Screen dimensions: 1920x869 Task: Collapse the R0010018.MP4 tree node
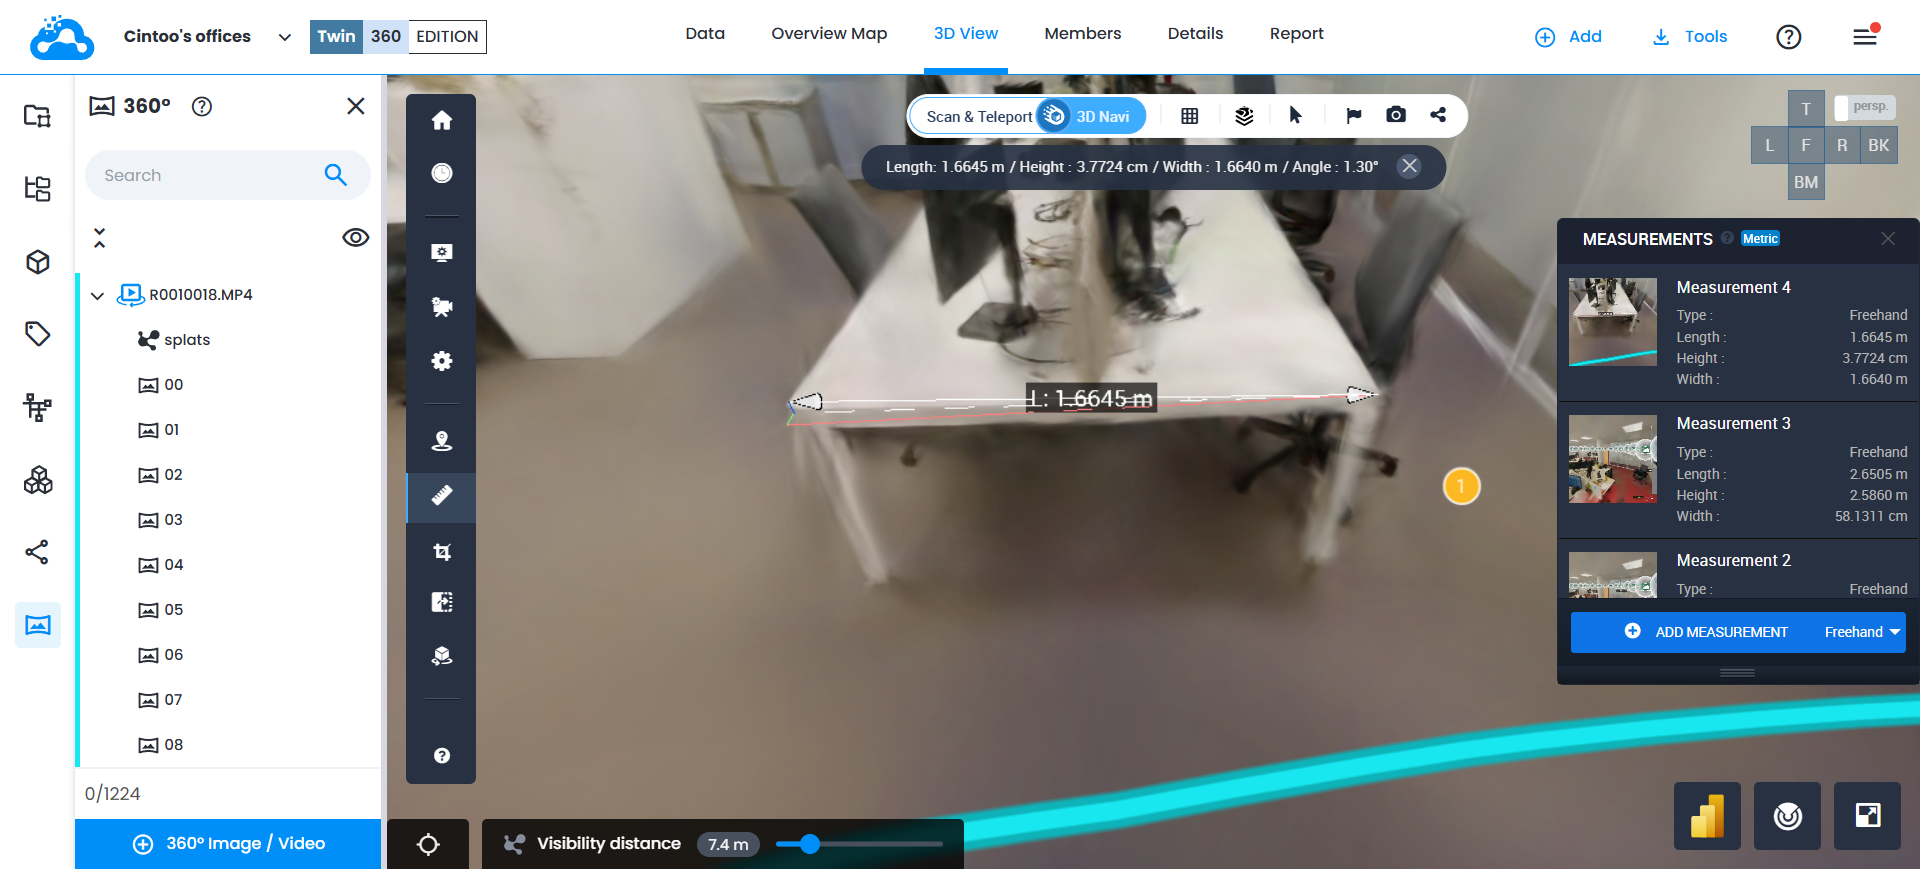[97, 296]
